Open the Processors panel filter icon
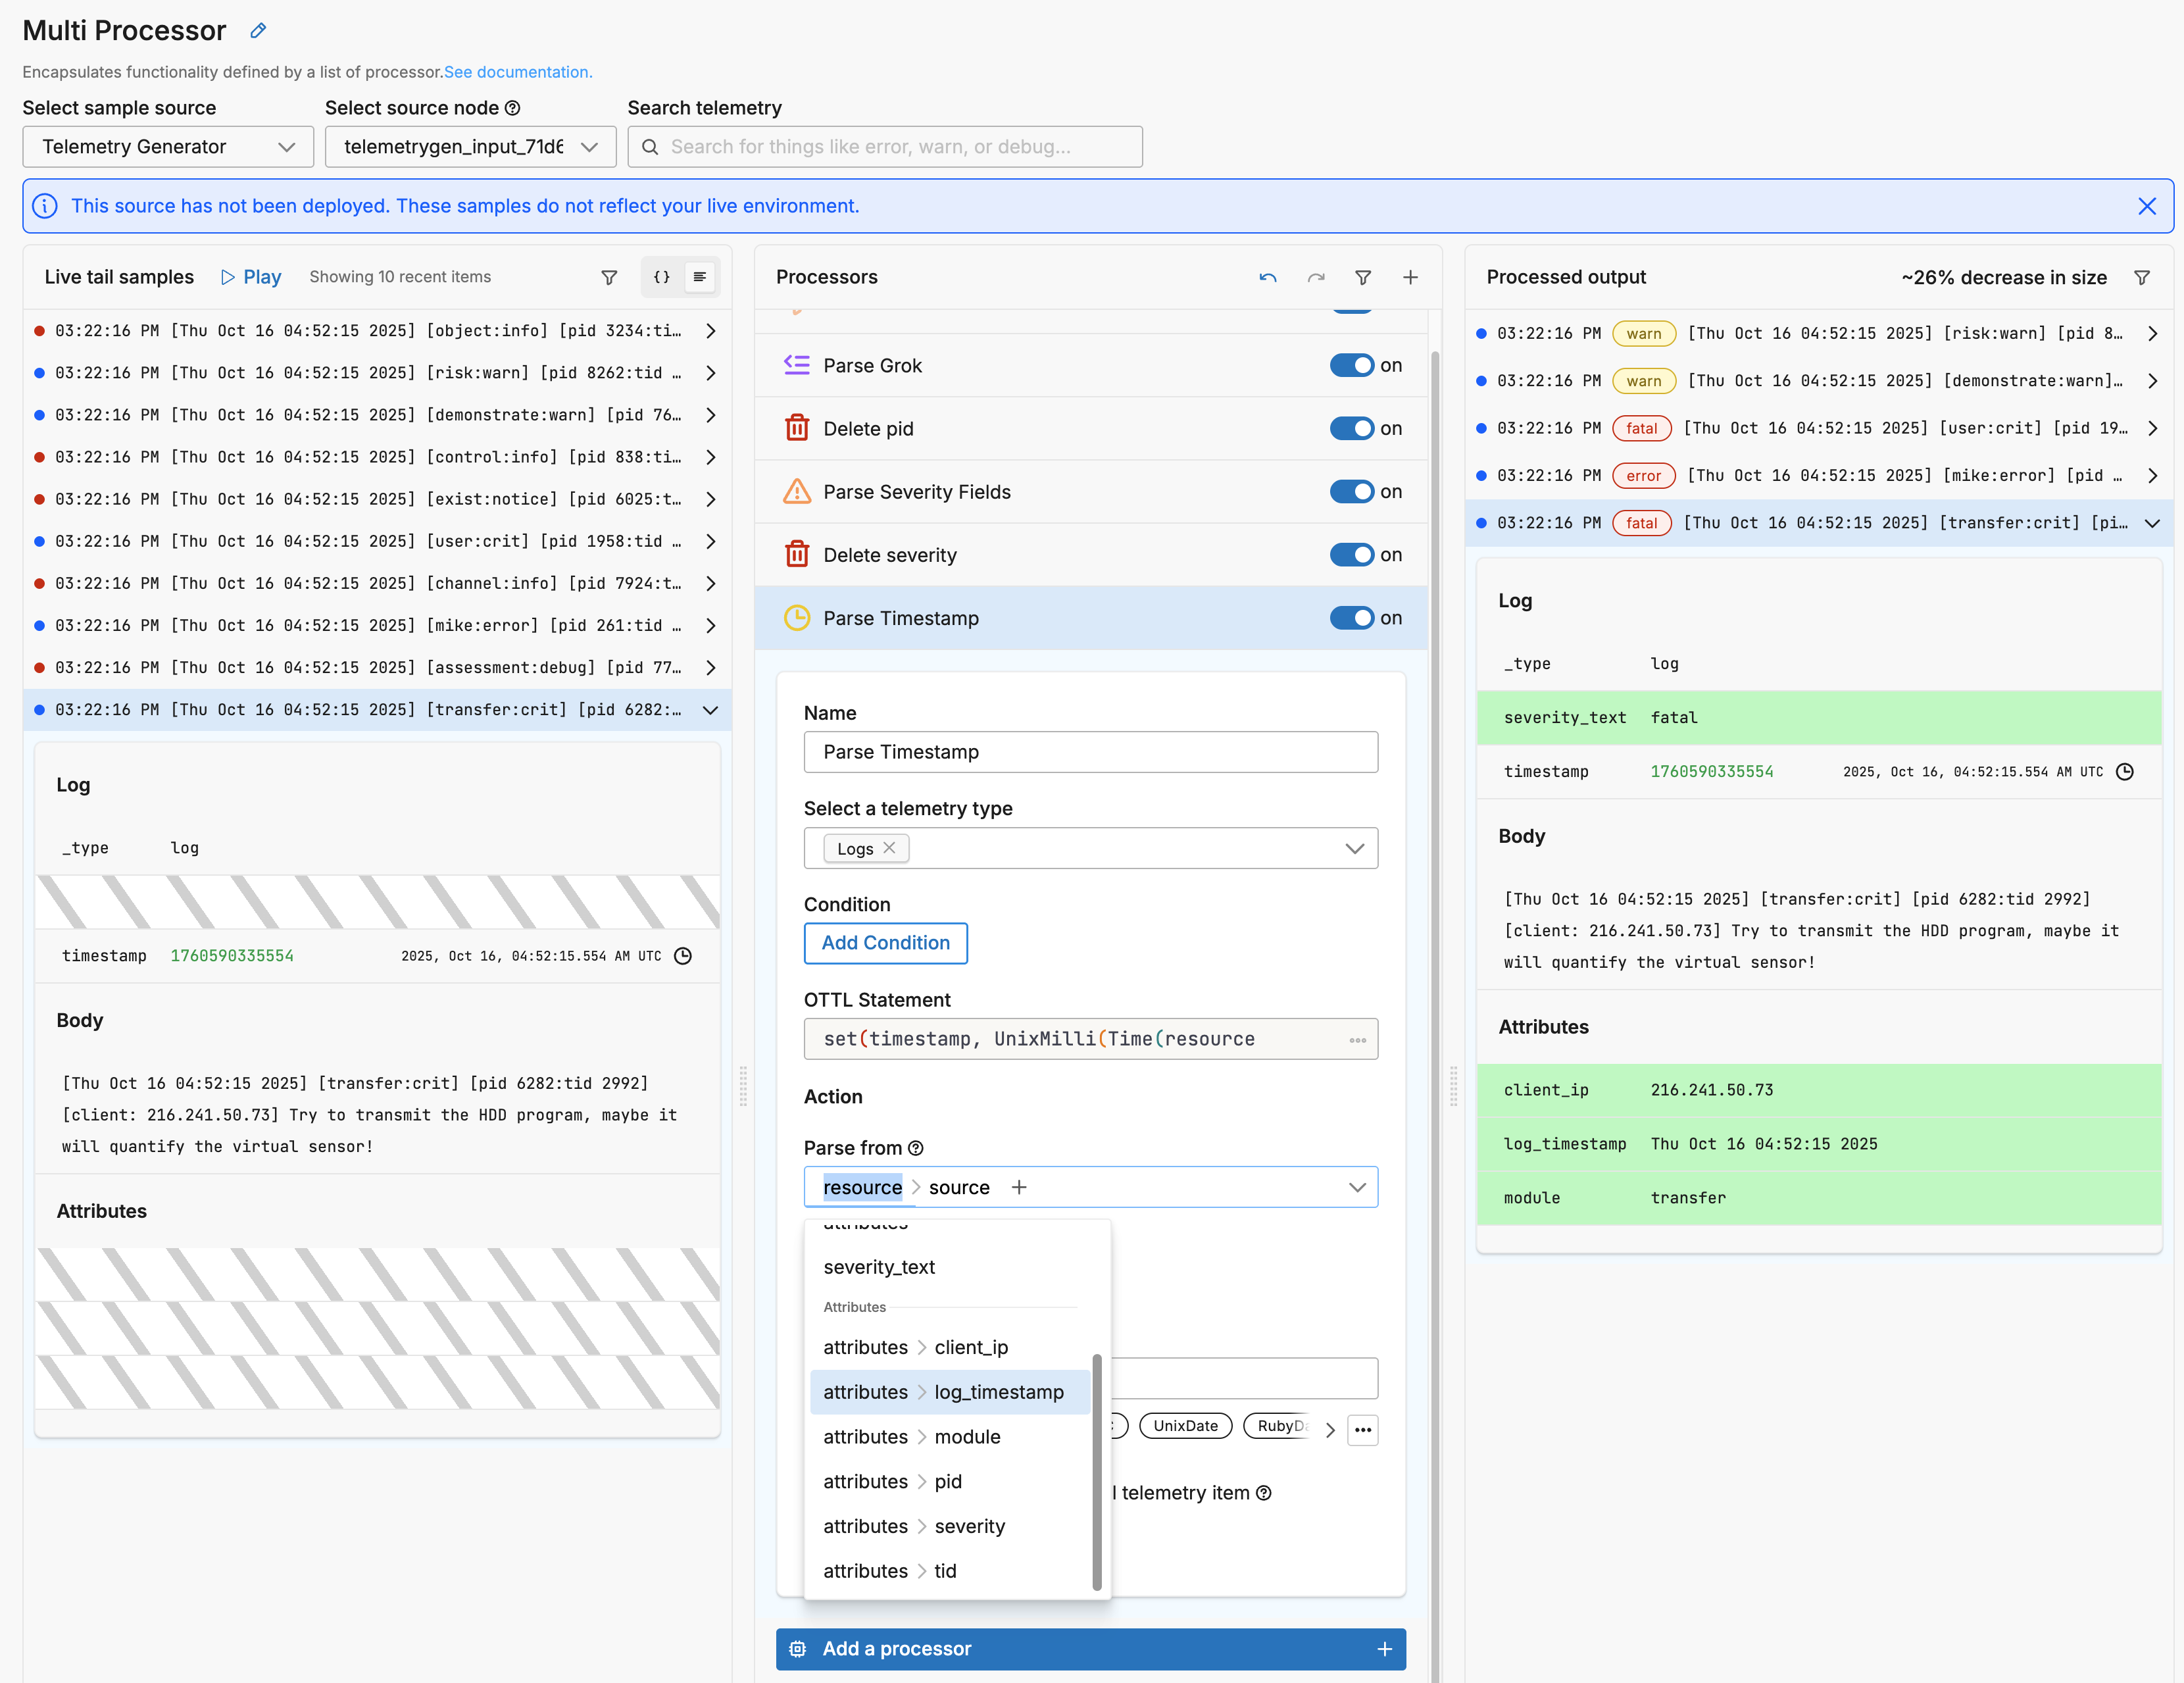 [1362, 277]
